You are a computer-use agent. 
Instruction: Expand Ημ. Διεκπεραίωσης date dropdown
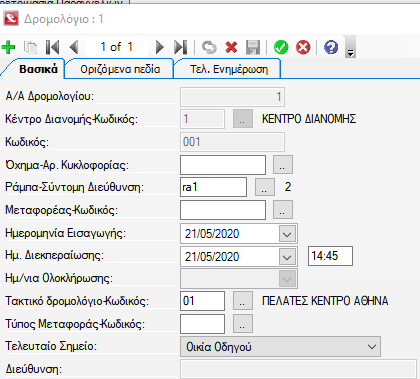[x=287, y=257]
